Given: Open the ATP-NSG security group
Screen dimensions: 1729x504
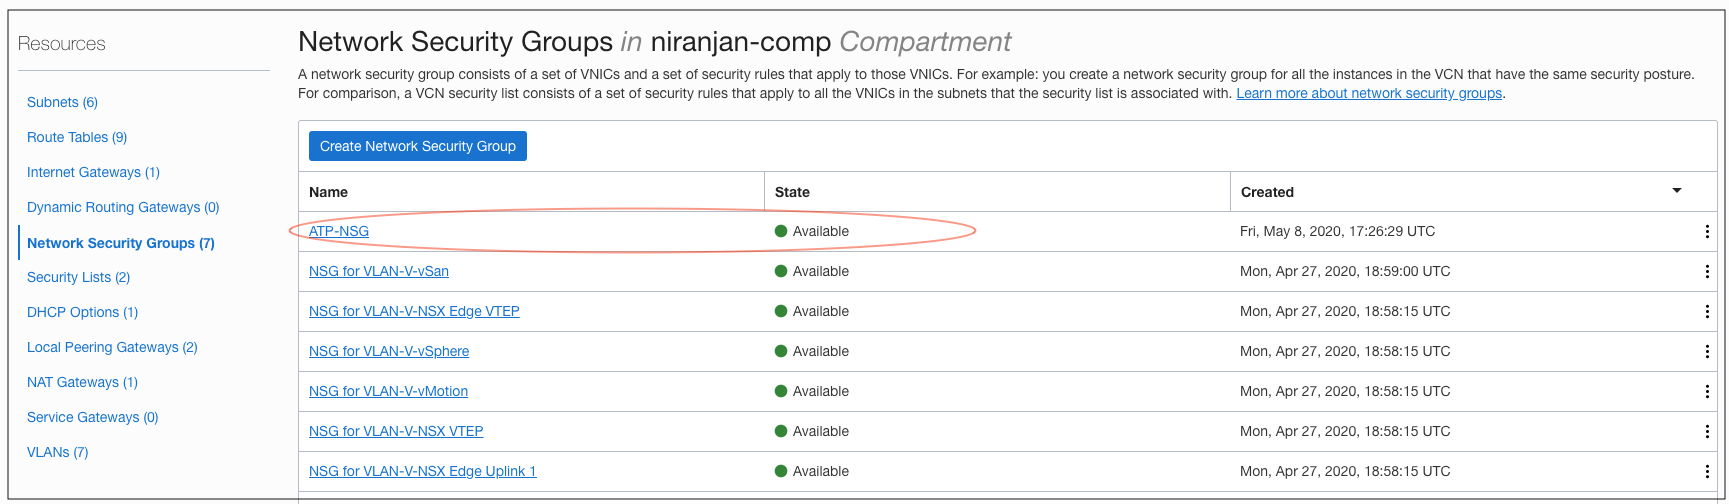Looking at the screenshot, I should pos(339,231).
